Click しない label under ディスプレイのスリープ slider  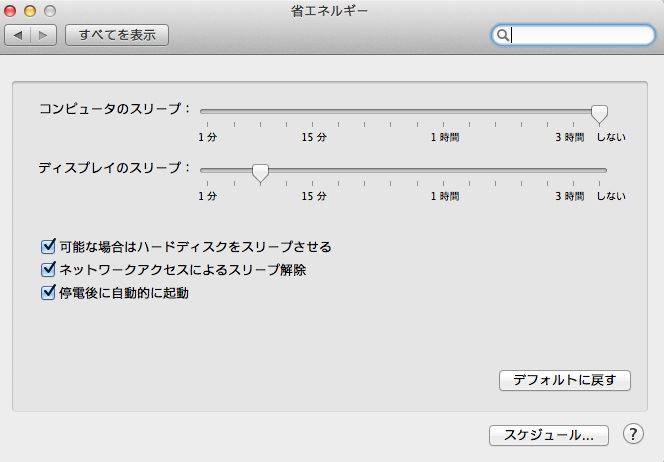tap(611, 196)
